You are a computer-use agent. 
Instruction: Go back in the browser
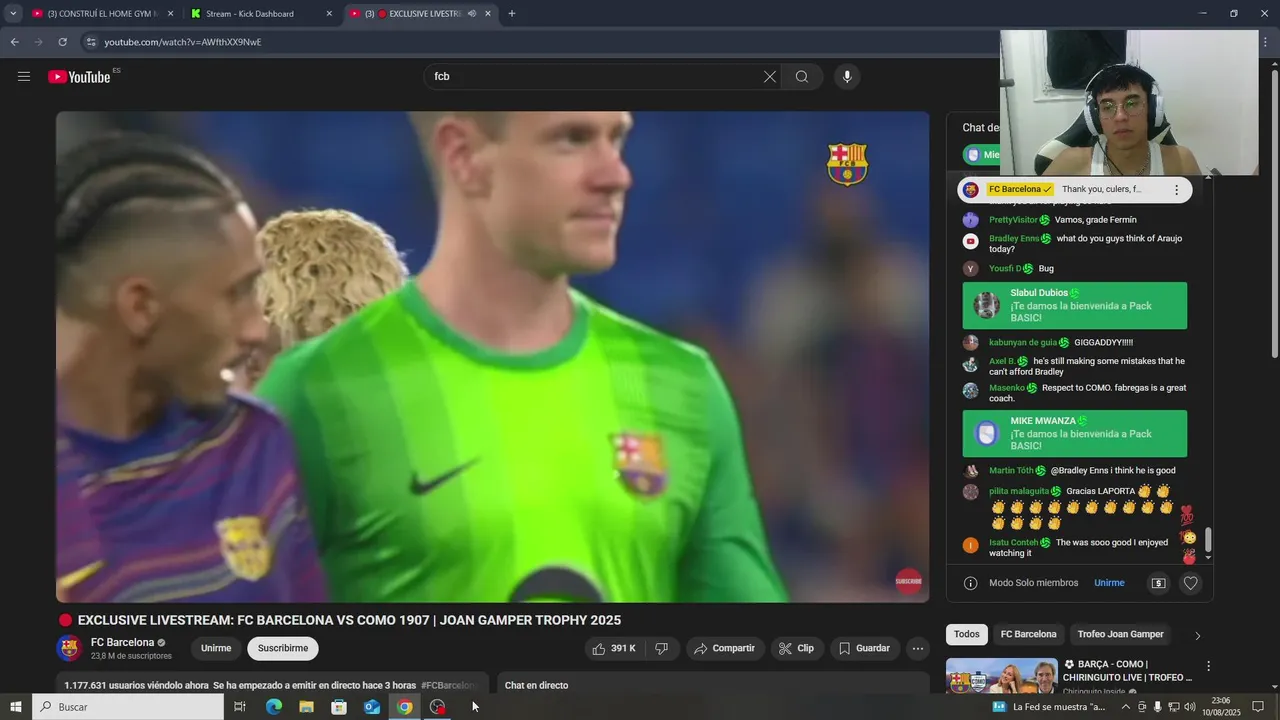tap(14, 42)
